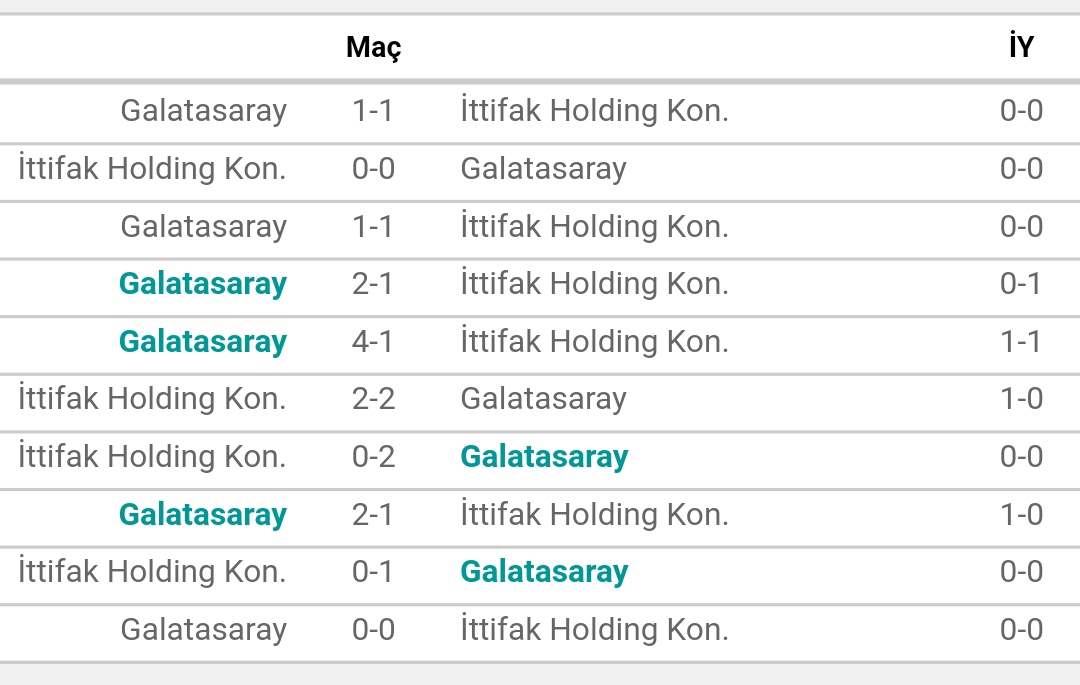Viewport: 1080px width, 685px height.
Task: Click the bold Galatasaray in the 2-1 row with half-time 0-1
Action: [x=203, y=284]
